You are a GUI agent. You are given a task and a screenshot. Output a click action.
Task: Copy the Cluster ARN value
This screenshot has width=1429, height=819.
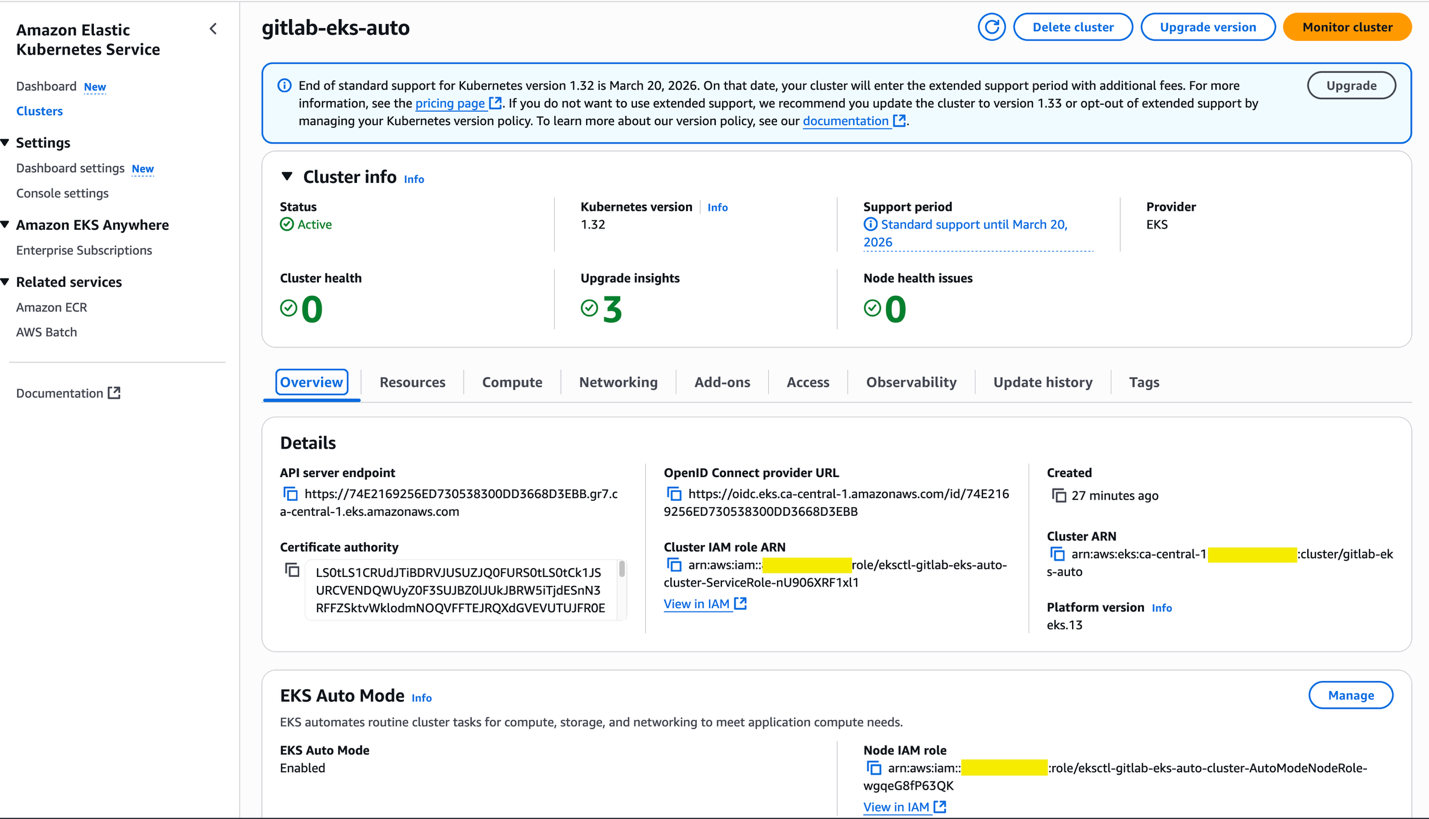tap(1057, 554)
